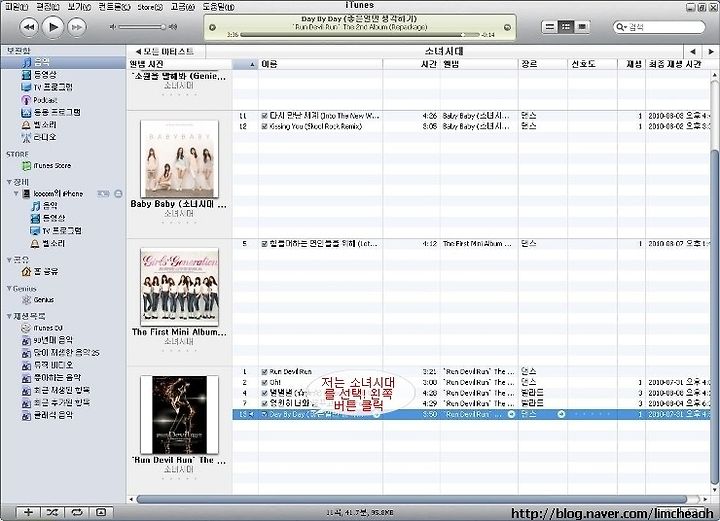Uncheck the Run Devil Run track 1
The image size is (720, 521).
(x=264, y=371)
